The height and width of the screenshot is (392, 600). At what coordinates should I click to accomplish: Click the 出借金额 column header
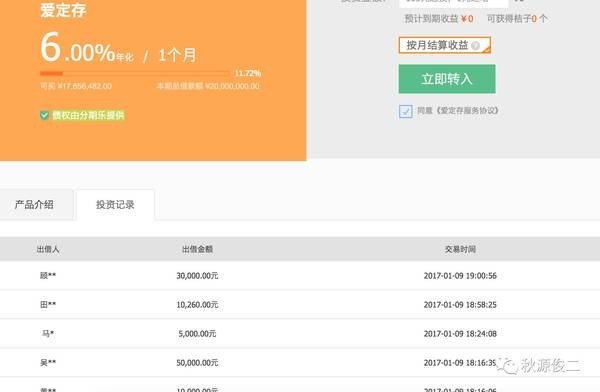(197, 249)
